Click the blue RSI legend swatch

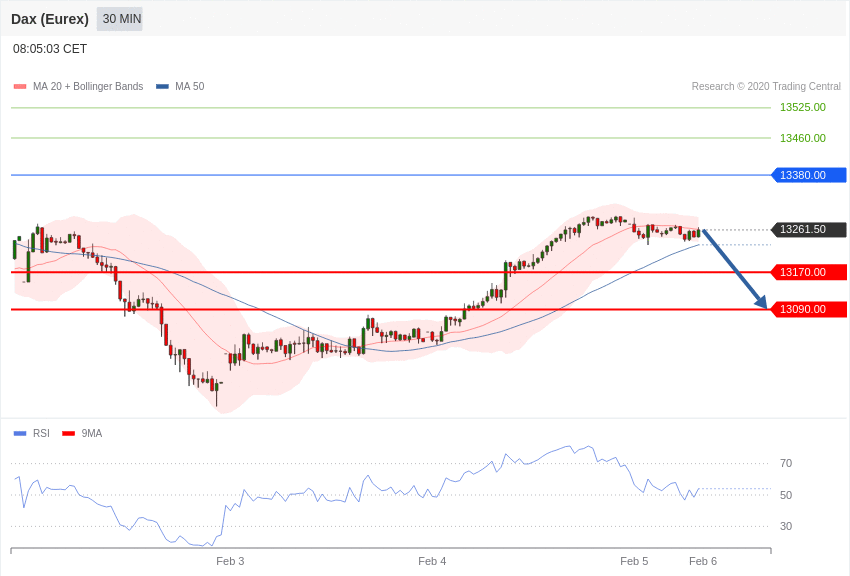(x=20, y=433)
